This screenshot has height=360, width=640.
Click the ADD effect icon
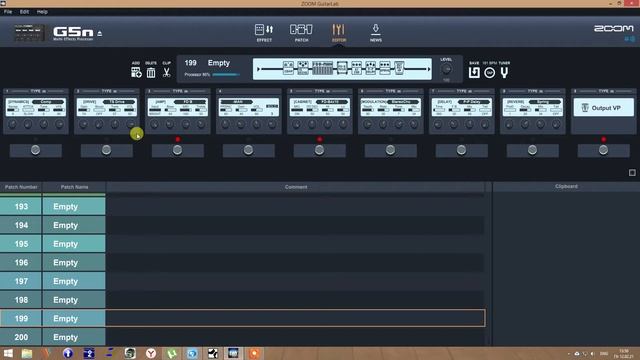click(x=136, y=73)
